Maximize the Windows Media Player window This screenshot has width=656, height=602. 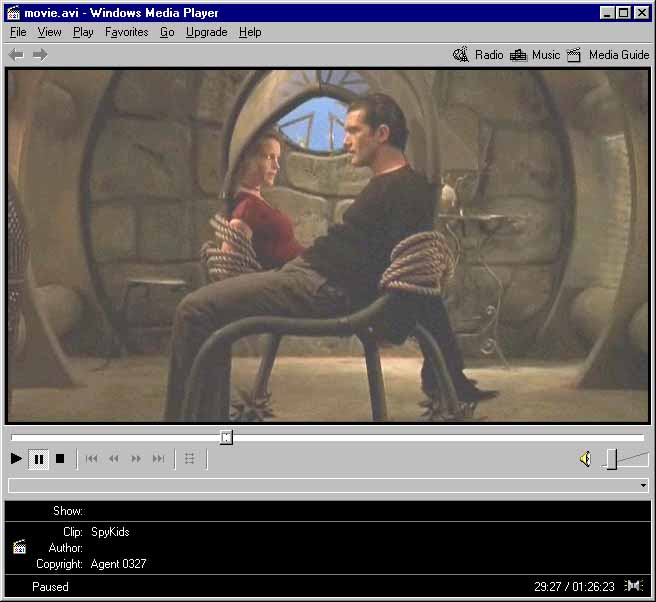pyautogui.click(x=623, y=13)
